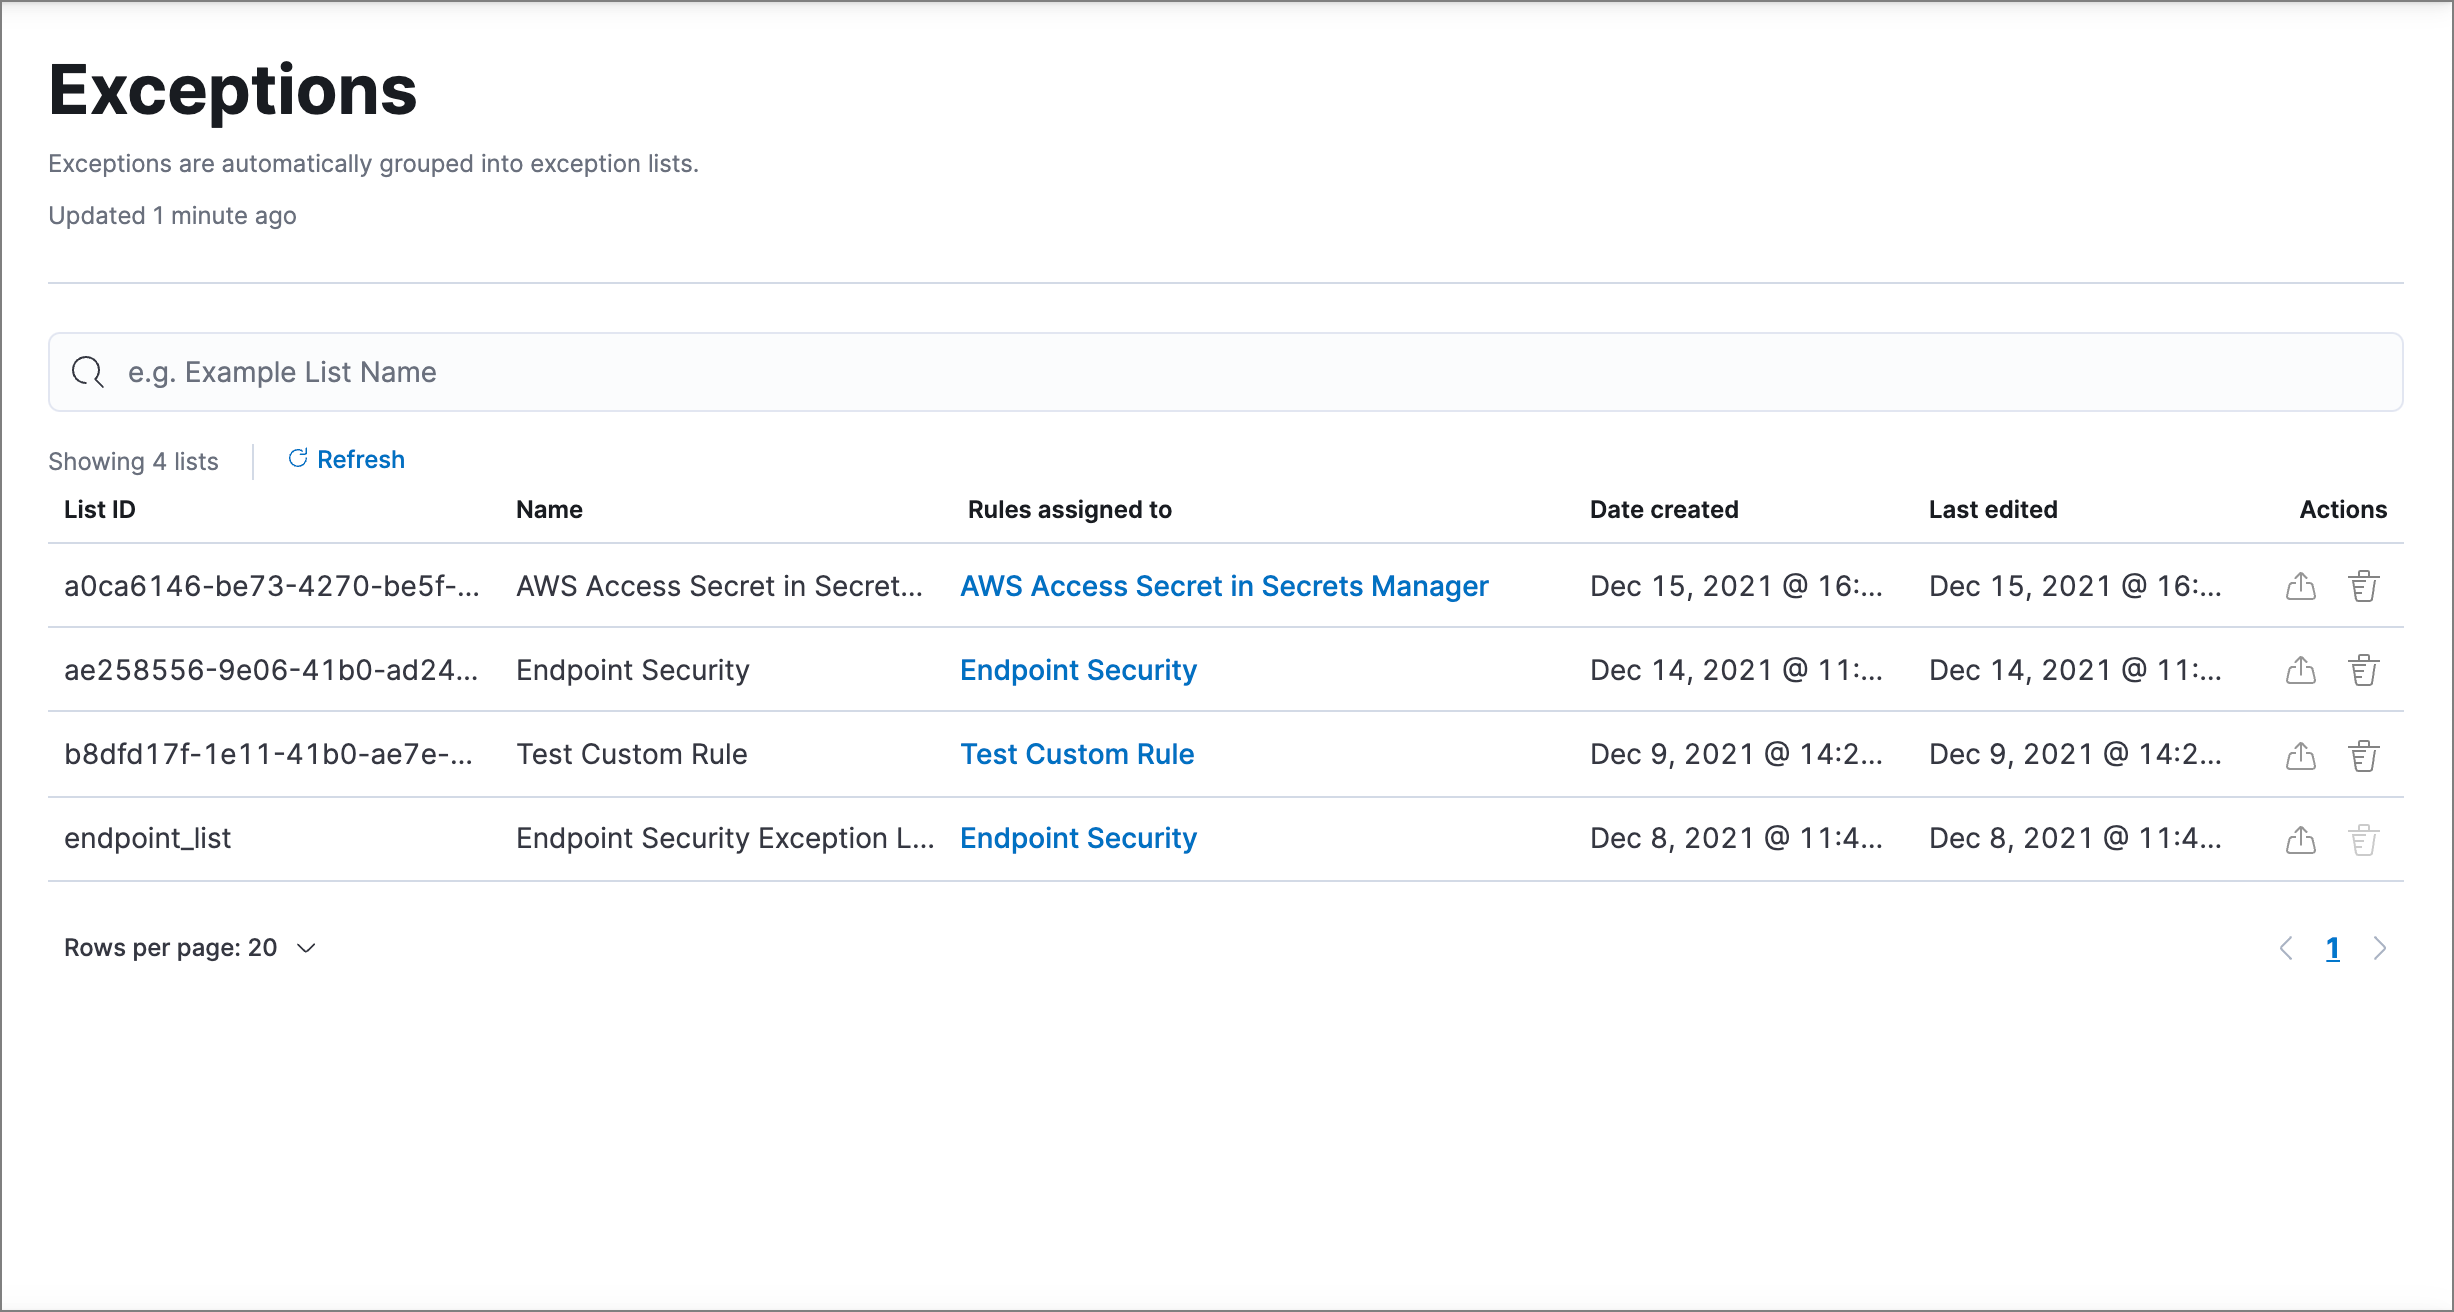
Task: Click the export icon for Test Custom Rule list
Action: (2301, 753)
